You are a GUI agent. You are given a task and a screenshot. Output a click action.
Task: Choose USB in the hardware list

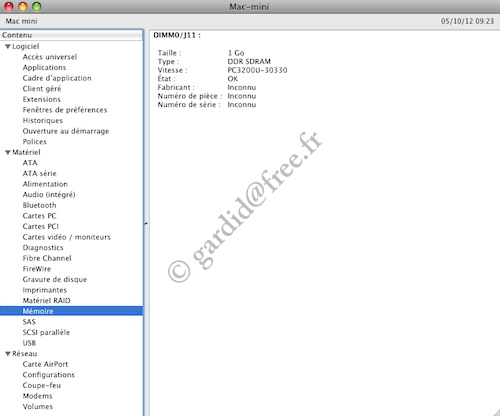[x=29, y=343]
